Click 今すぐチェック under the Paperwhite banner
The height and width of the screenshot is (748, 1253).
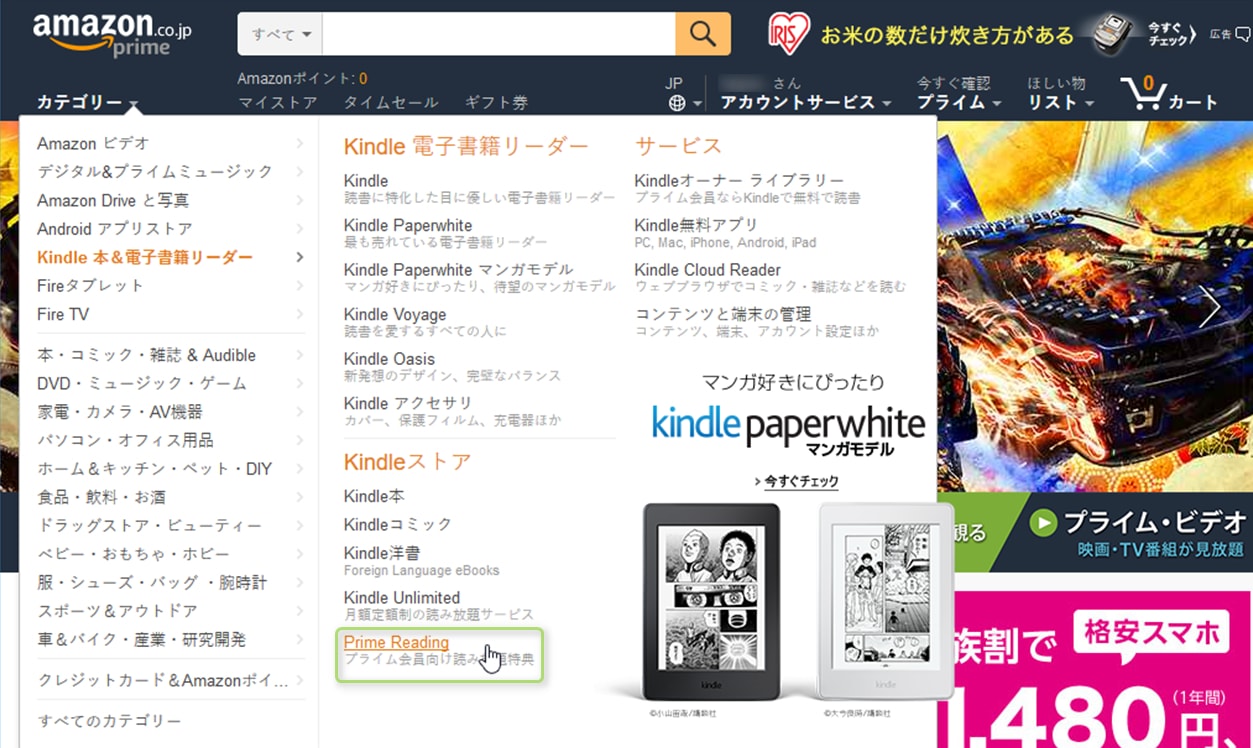click(800, 481)
